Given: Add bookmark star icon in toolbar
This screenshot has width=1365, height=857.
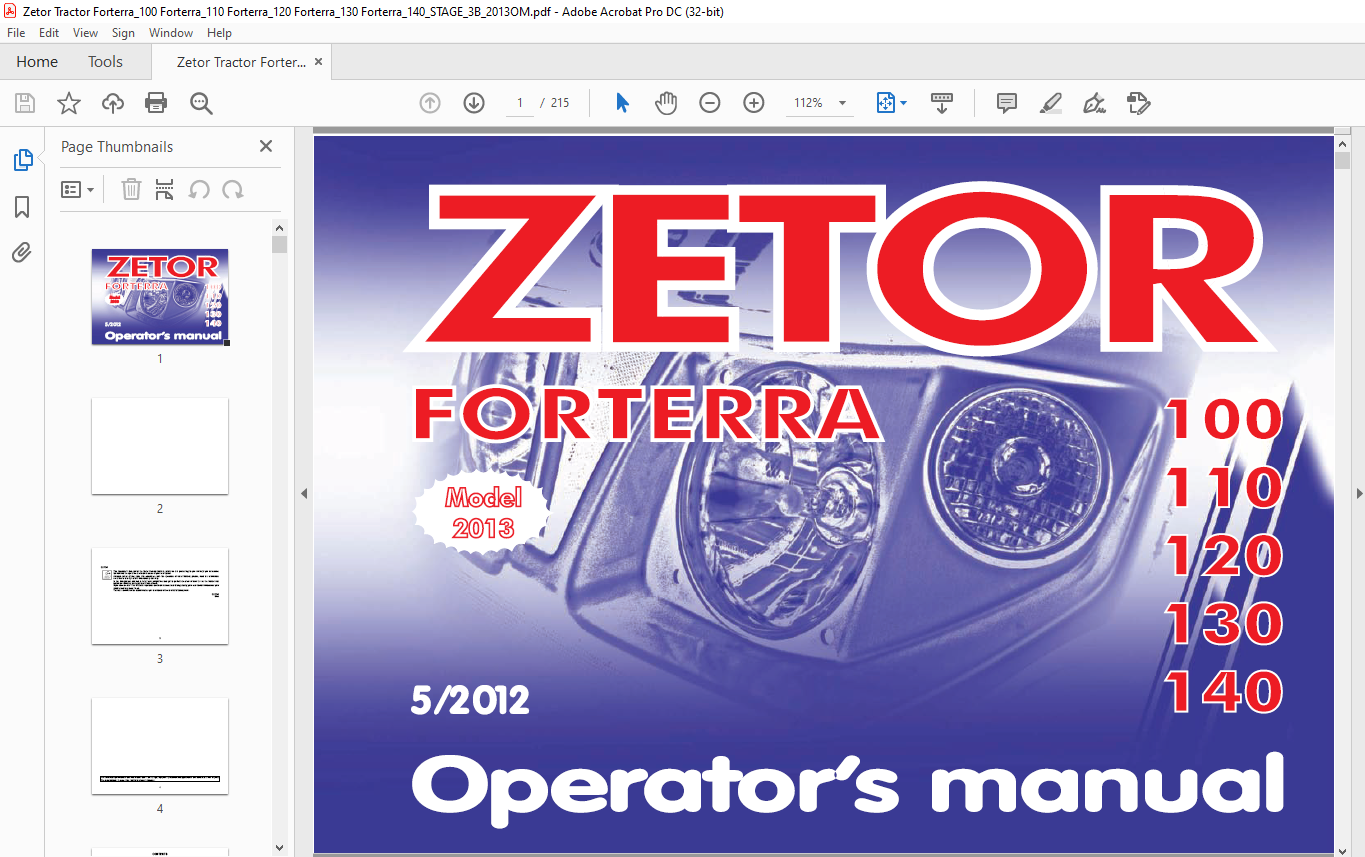Looking at the screenshot, I should [69, 103].
